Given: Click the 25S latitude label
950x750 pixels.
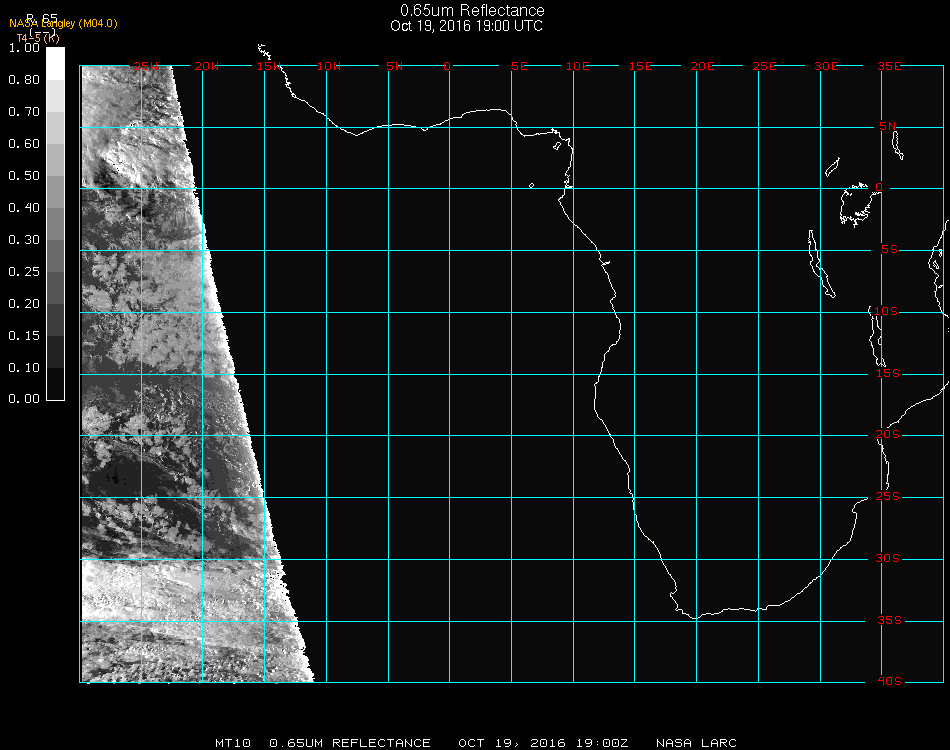Looking at the screenshot, I should (x=888, y=497).
